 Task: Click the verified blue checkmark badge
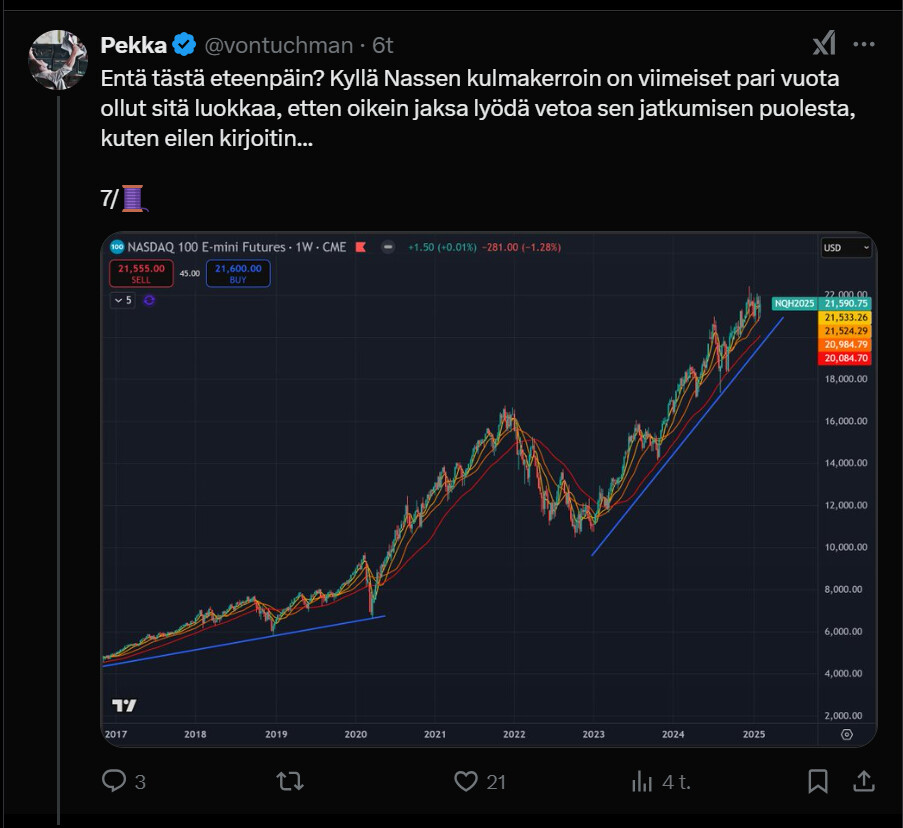[x=184, y=45]
